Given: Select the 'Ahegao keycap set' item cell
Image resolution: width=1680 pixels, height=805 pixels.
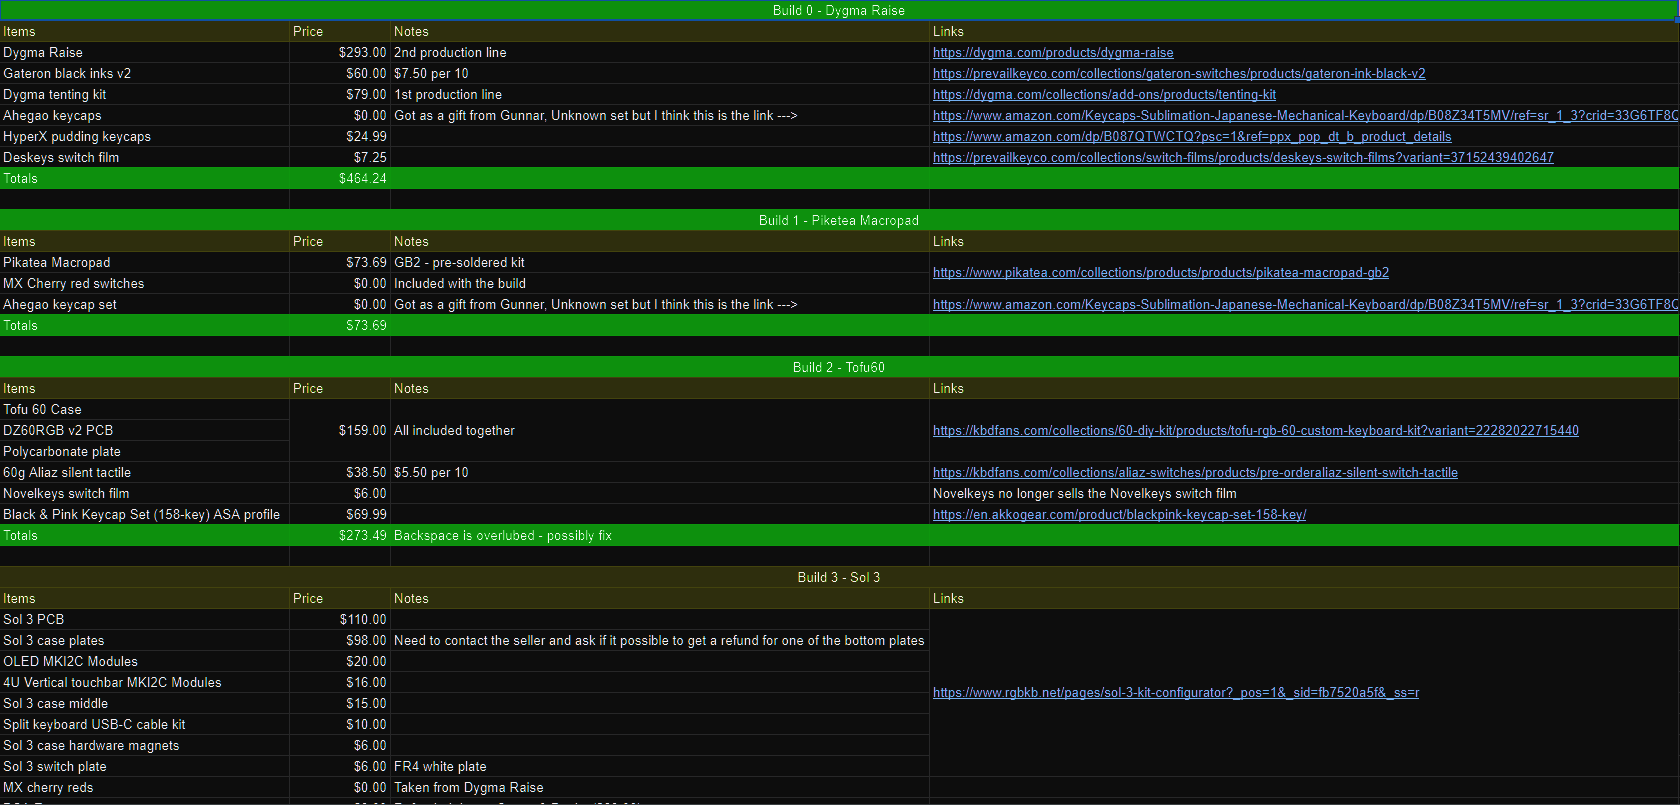Looking at the screenshot, I should (145, 305).
